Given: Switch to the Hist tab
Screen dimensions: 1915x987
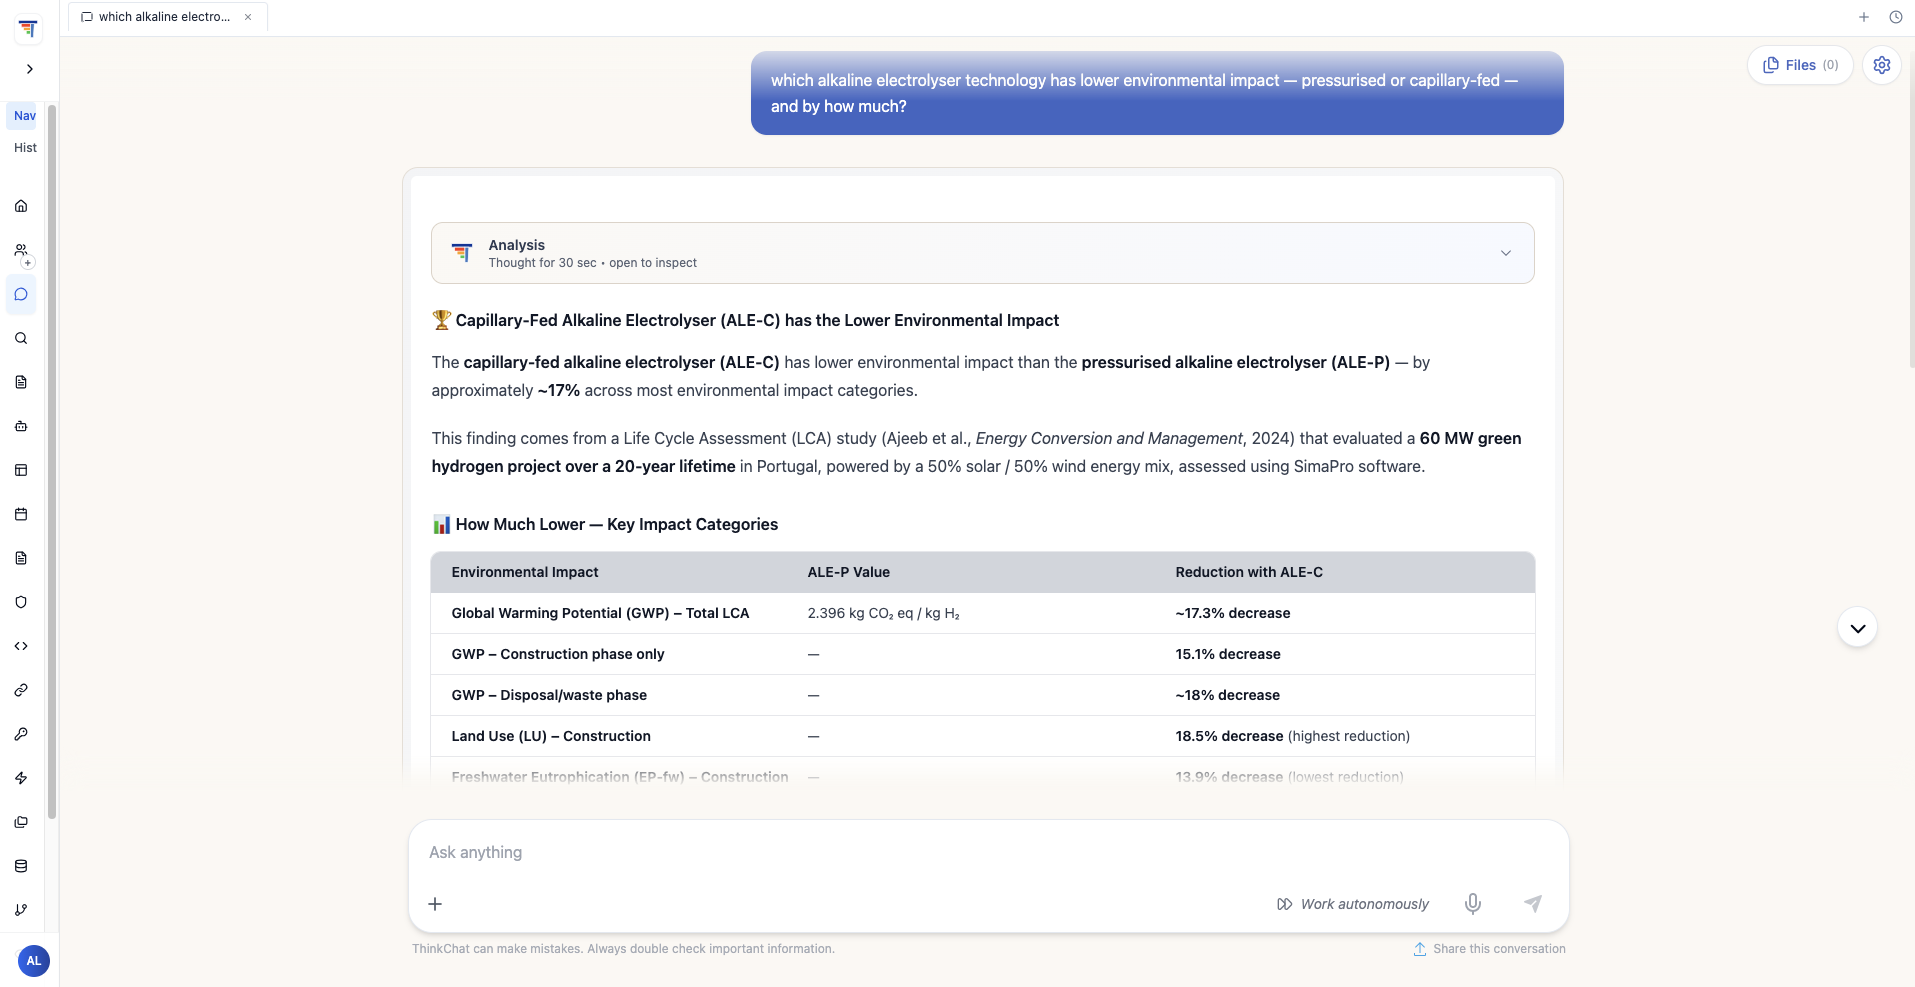Looking at the screenshot, I should click(x=25, y=148).
